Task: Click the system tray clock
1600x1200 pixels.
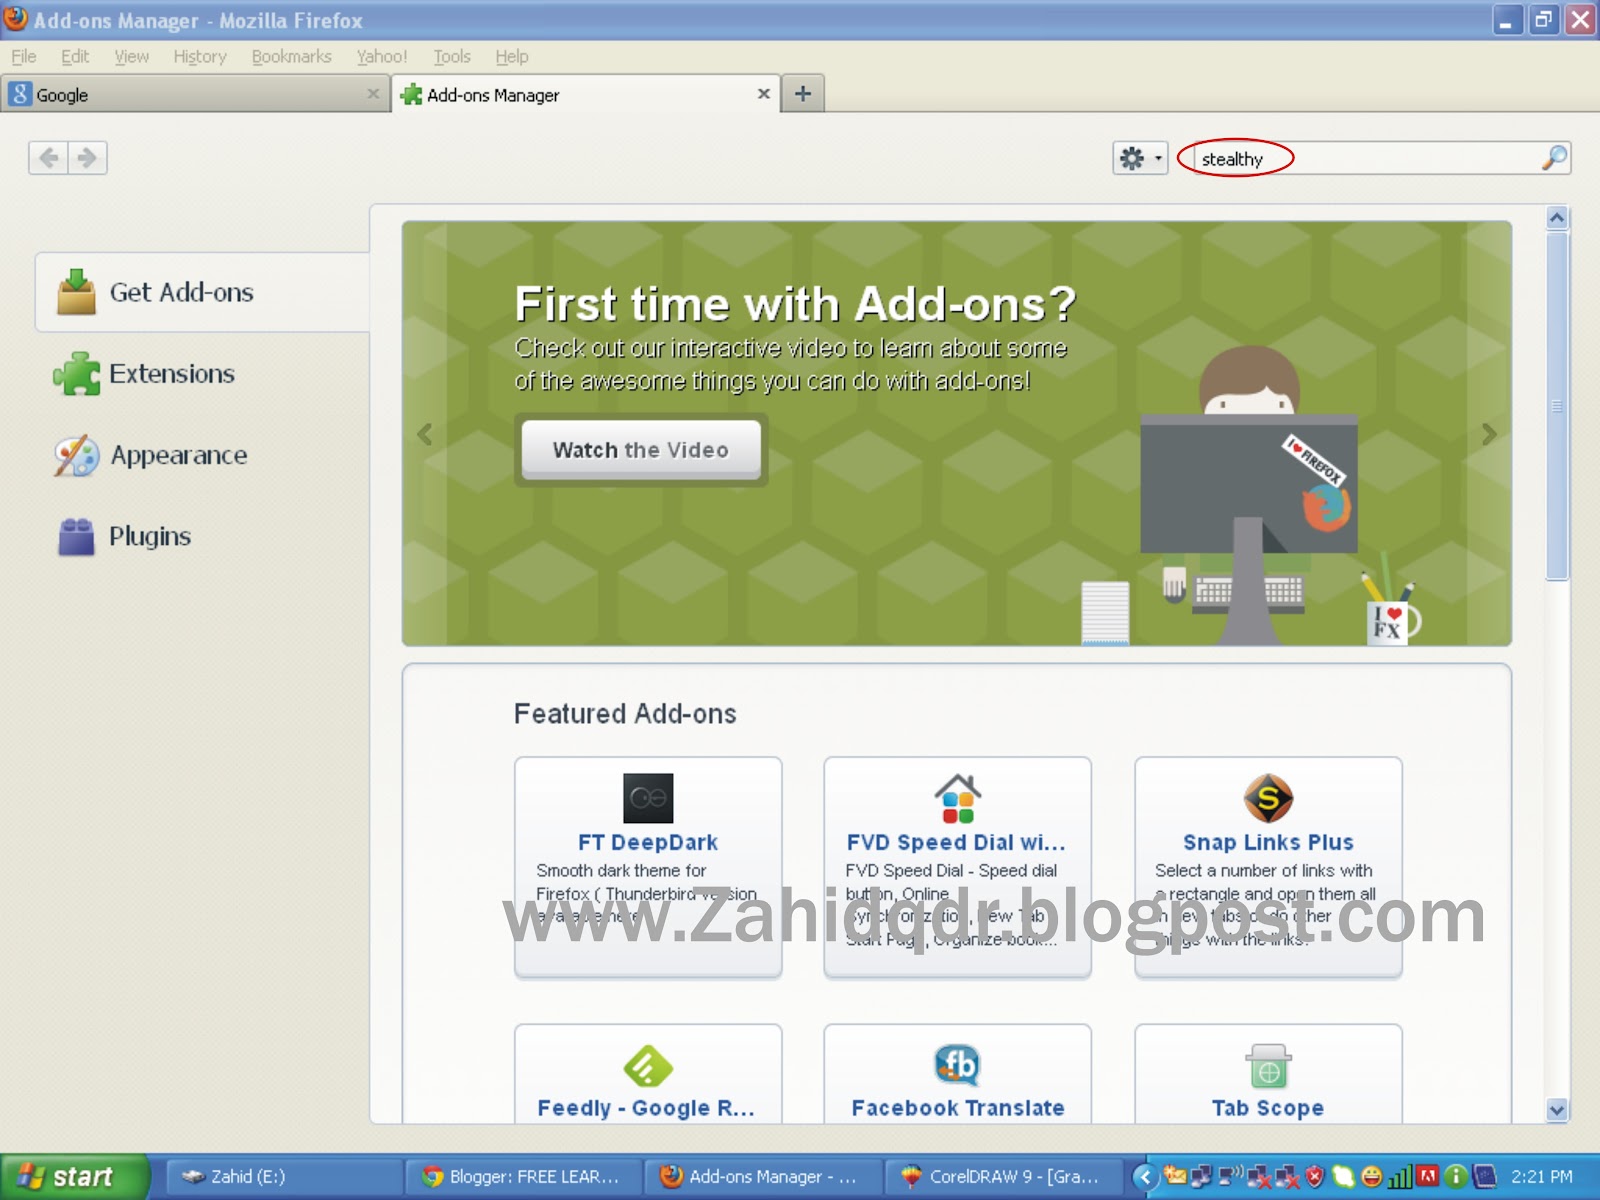Action: coord(1541,1177)
